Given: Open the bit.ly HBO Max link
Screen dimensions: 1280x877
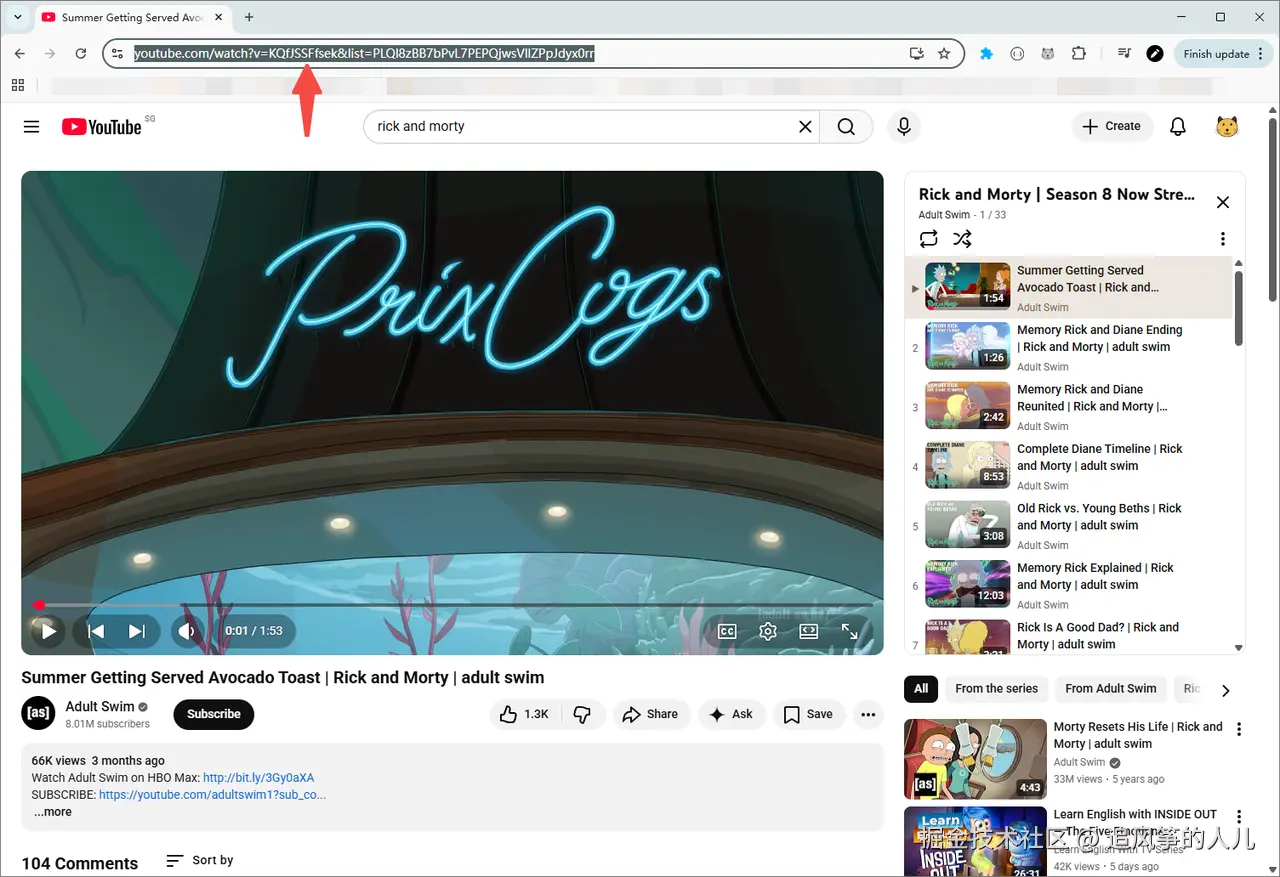Looking at the screenshot, I should click(259, 777).
